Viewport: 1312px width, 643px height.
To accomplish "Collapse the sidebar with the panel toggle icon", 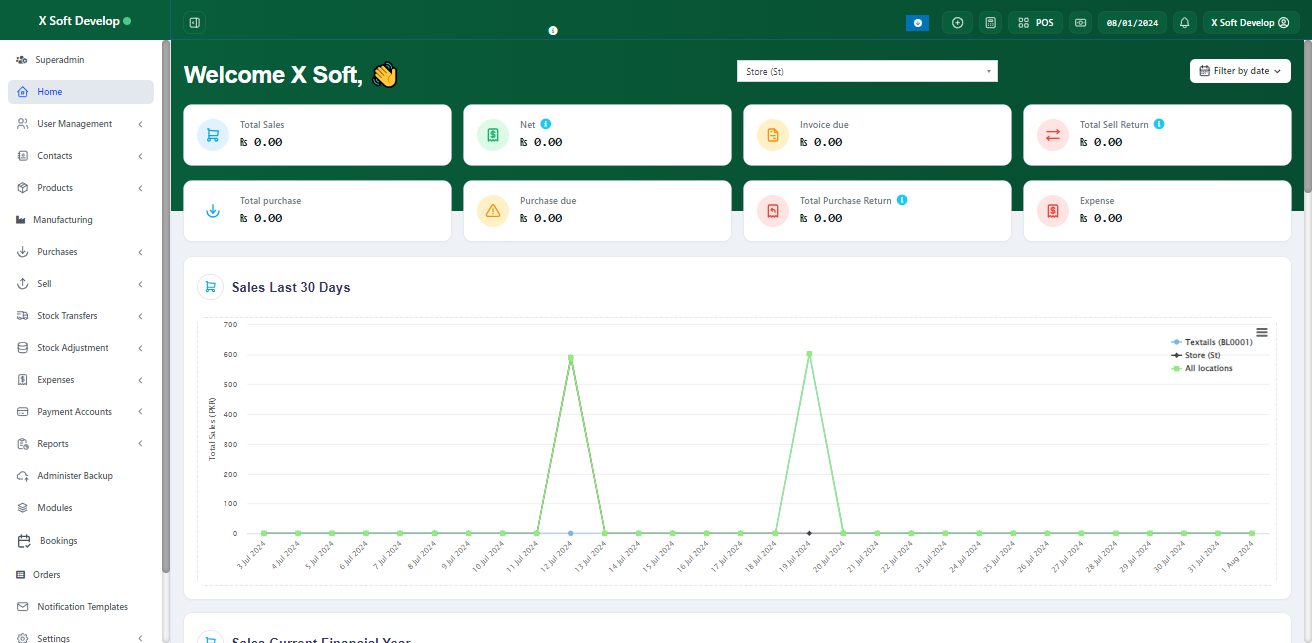I will click(x=194, y=22).
